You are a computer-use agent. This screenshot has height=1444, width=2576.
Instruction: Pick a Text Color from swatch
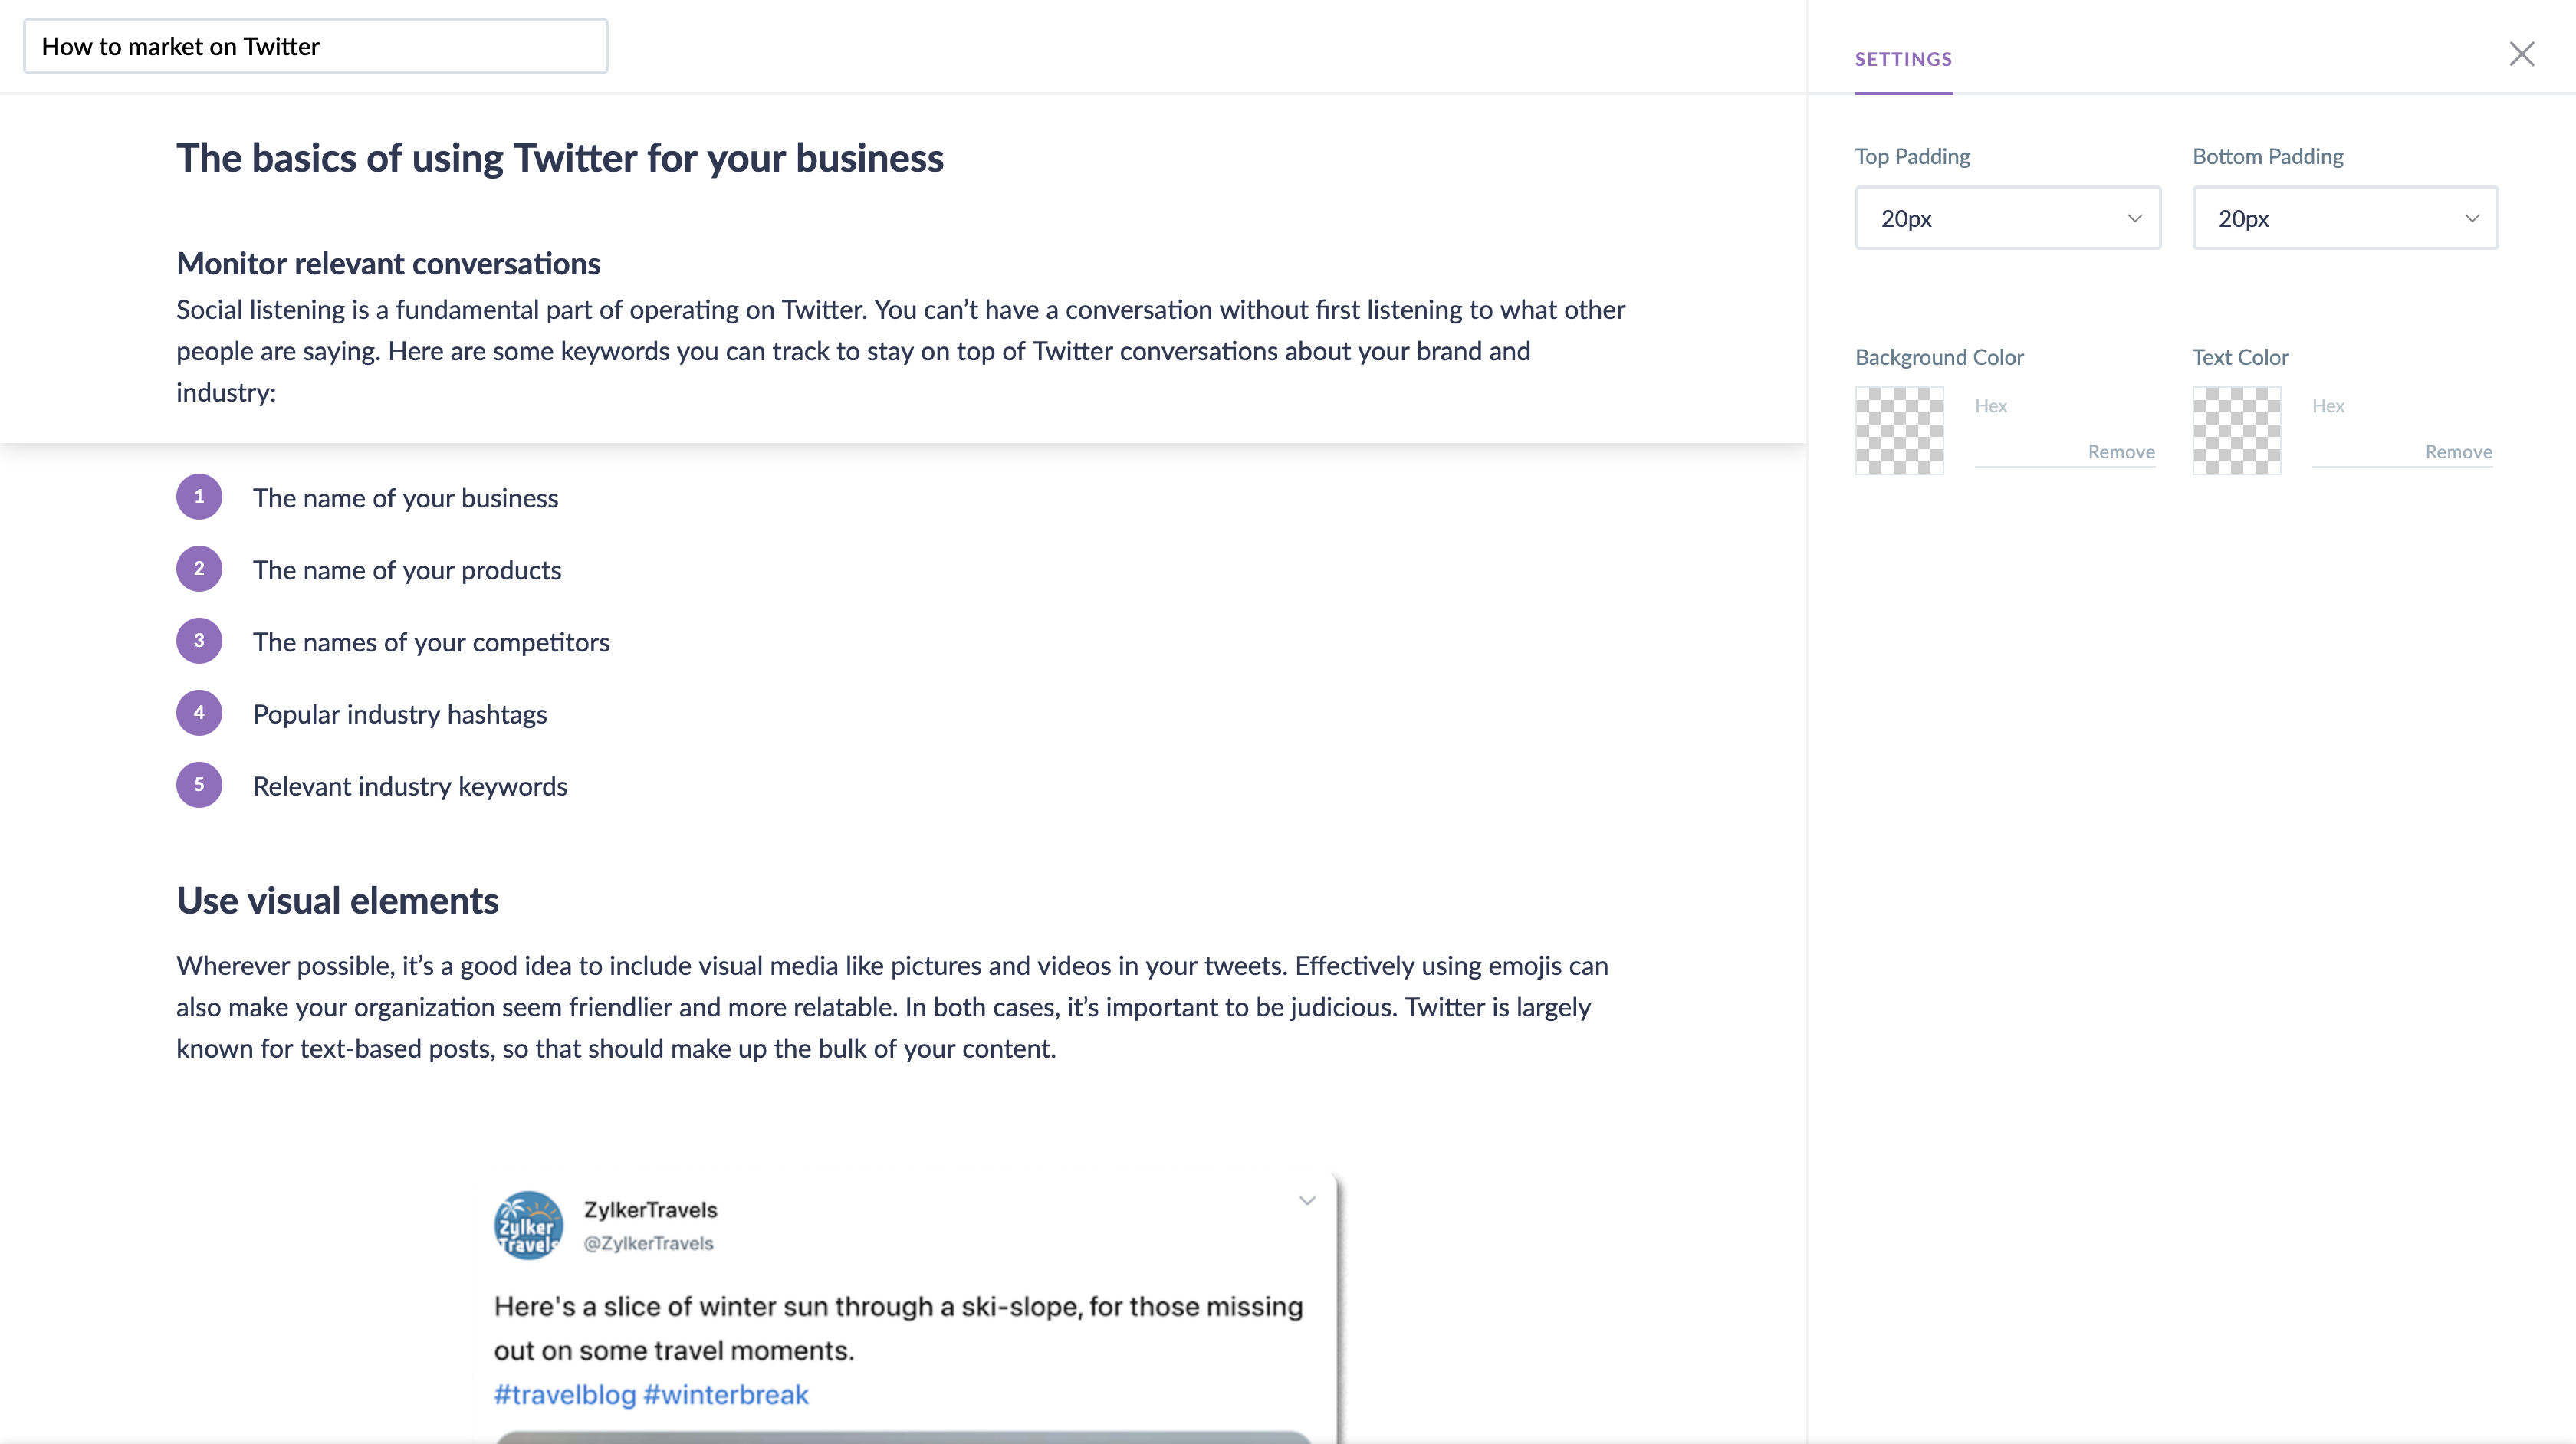click(2236, 431)
